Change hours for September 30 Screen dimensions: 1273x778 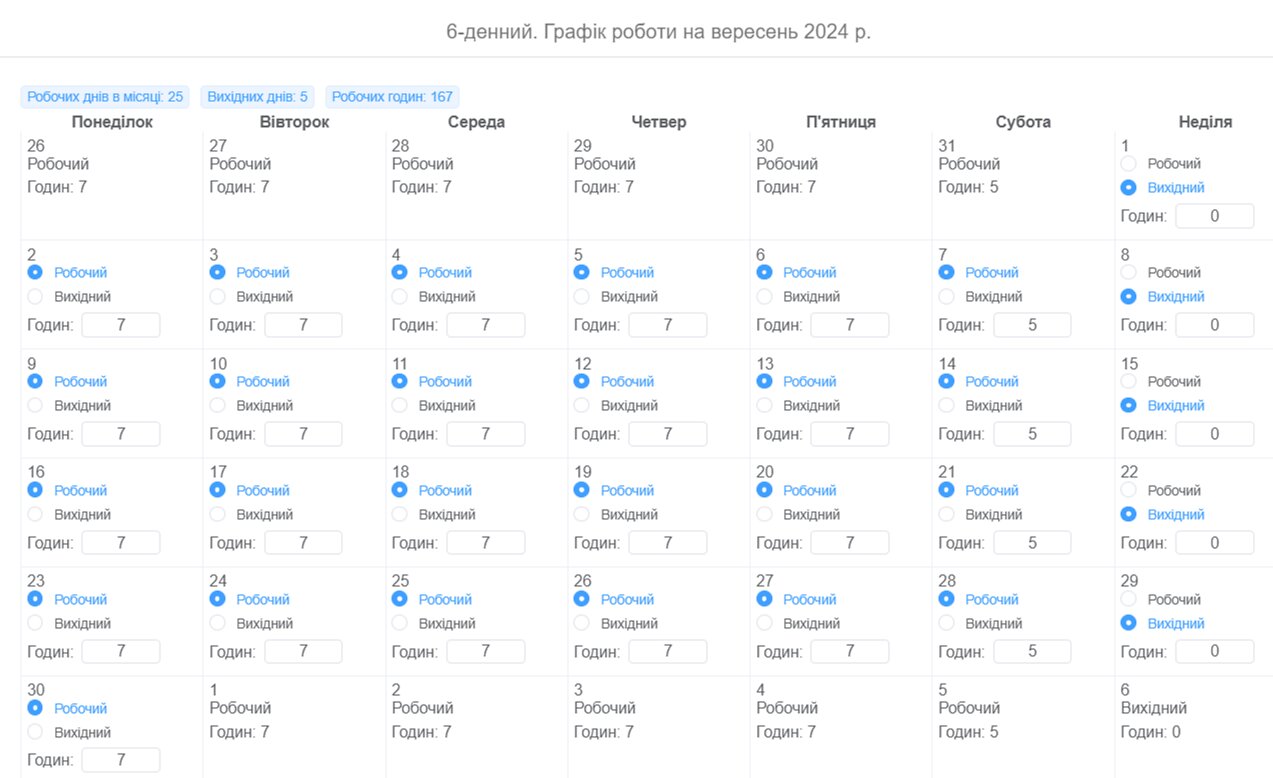[x=121, y=761]
